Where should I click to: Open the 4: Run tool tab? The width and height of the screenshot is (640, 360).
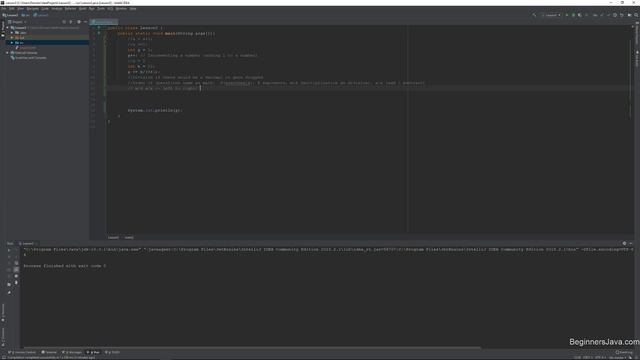pyautogui.click(x=93, y=352)
